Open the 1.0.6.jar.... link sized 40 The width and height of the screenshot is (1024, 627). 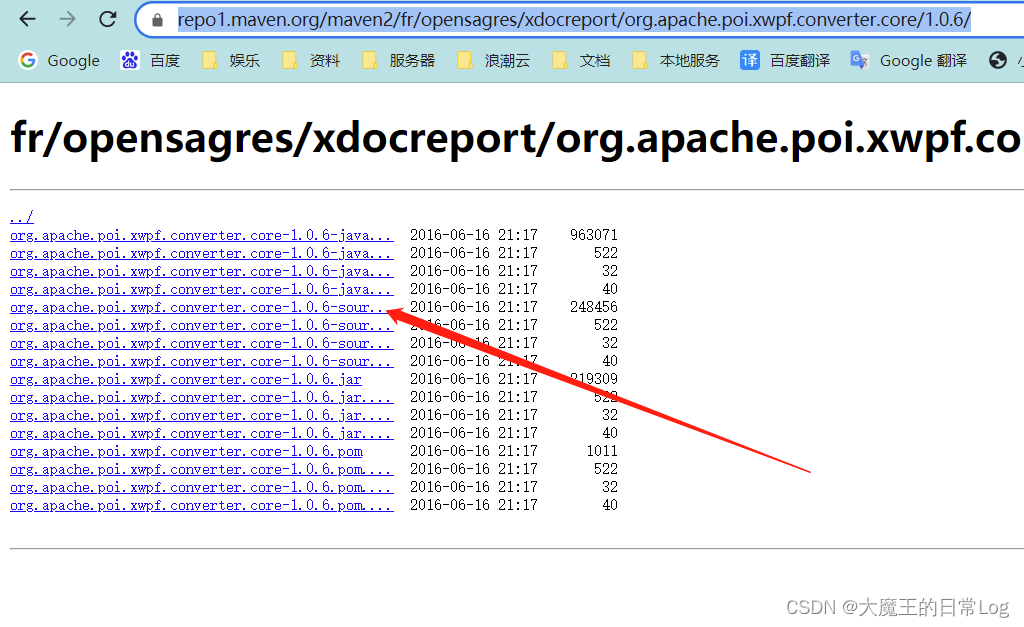pyautogui.click(x=202, y=434)
